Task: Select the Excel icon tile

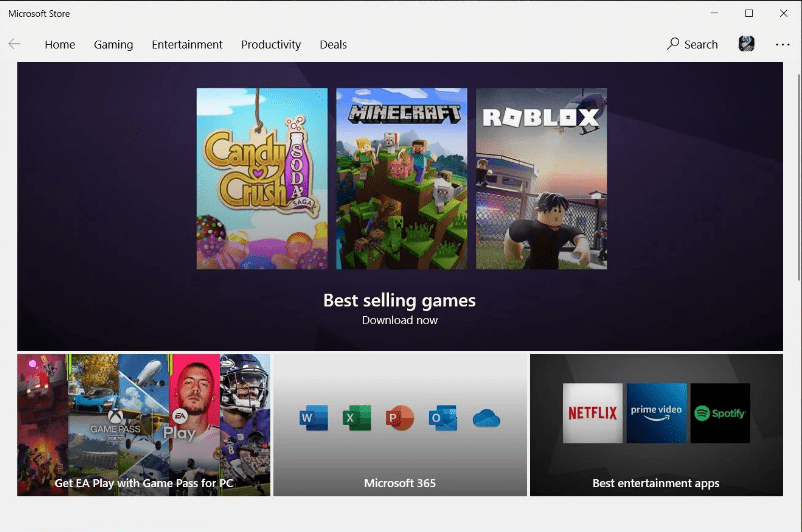Action: click(x=357, y=417)
